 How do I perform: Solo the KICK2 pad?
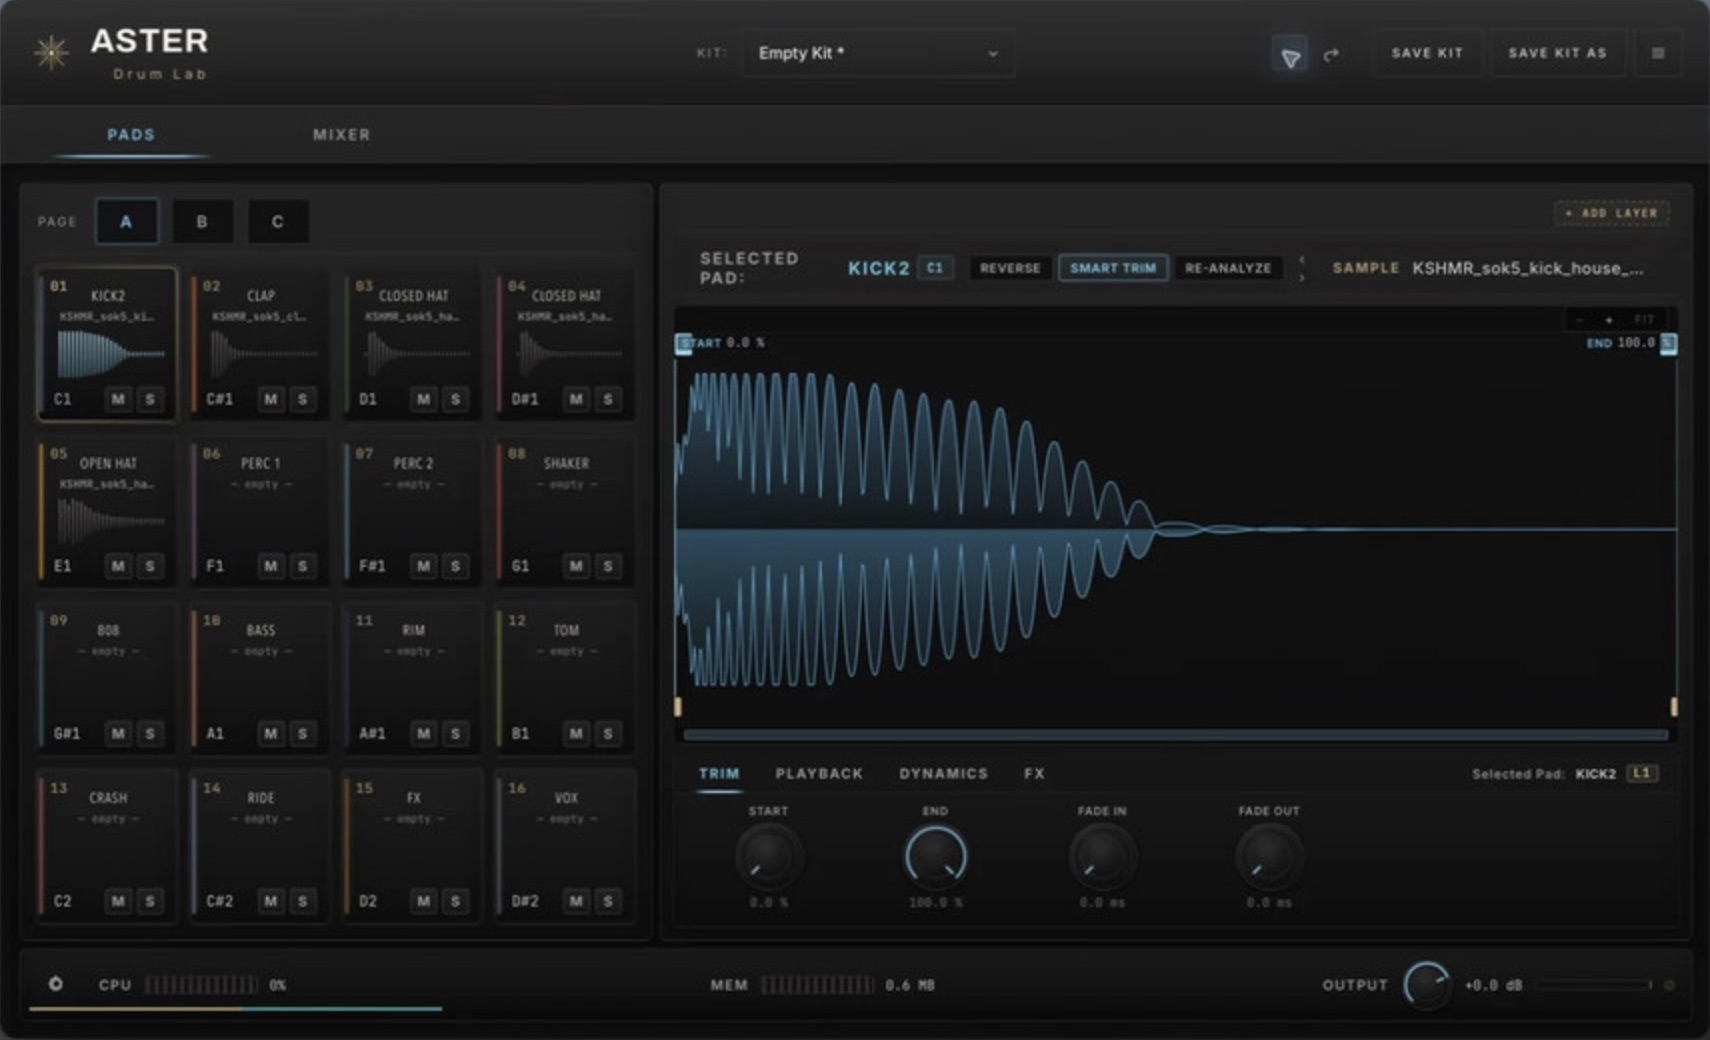point(150,399)
